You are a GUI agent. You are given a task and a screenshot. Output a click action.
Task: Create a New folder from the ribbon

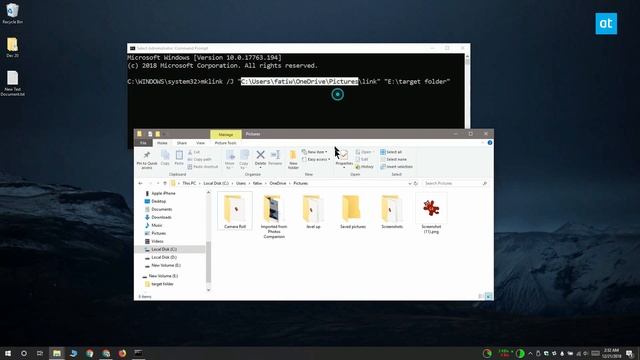(293, 159)
